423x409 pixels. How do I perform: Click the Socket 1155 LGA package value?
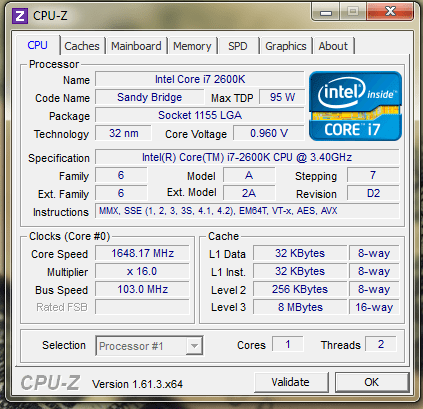tap(200, 115)
